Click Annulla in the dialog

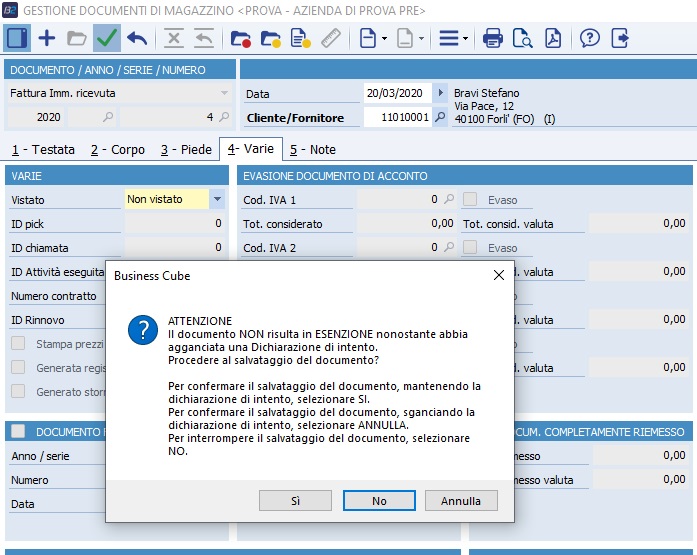[461, 500]
